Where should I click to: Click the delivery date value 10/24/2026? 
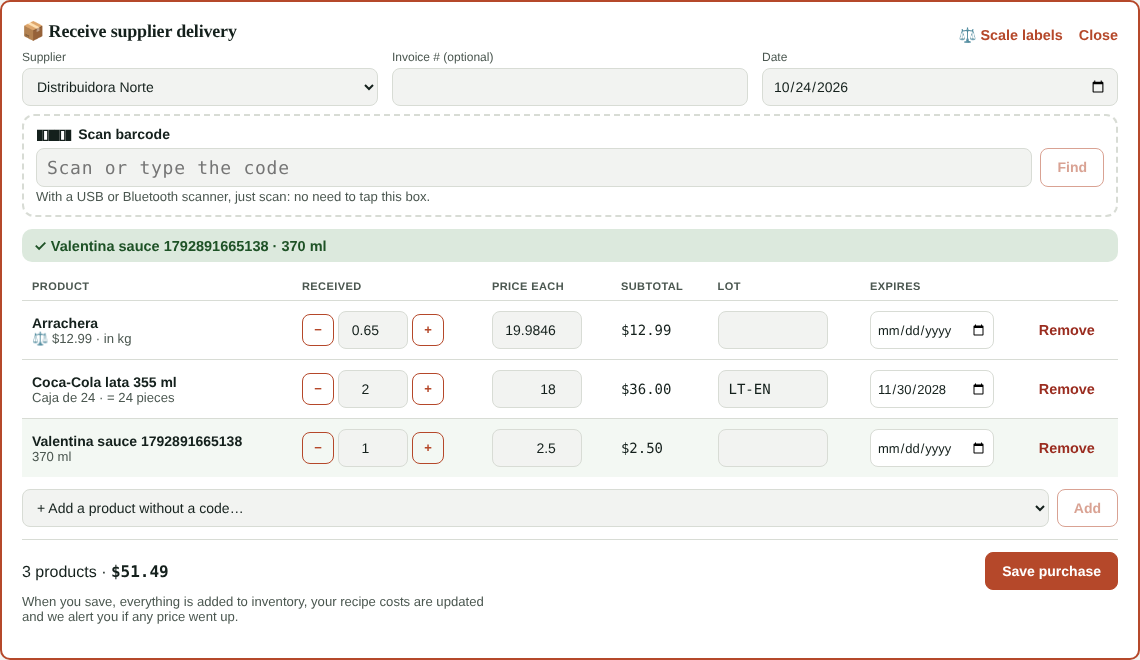811,87
